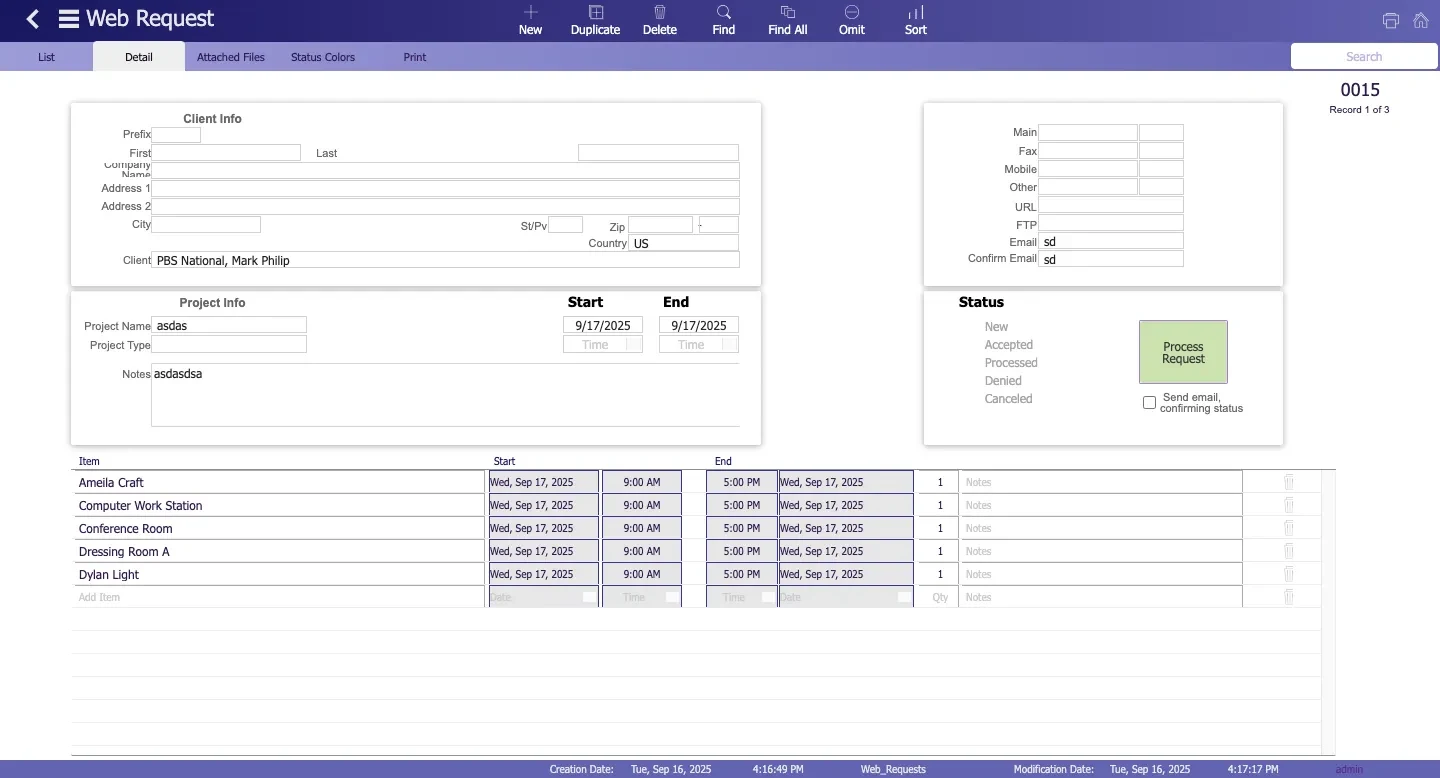Click the Country field showing US
This screenshot has width=1440, height=778.
click(684, 244)
